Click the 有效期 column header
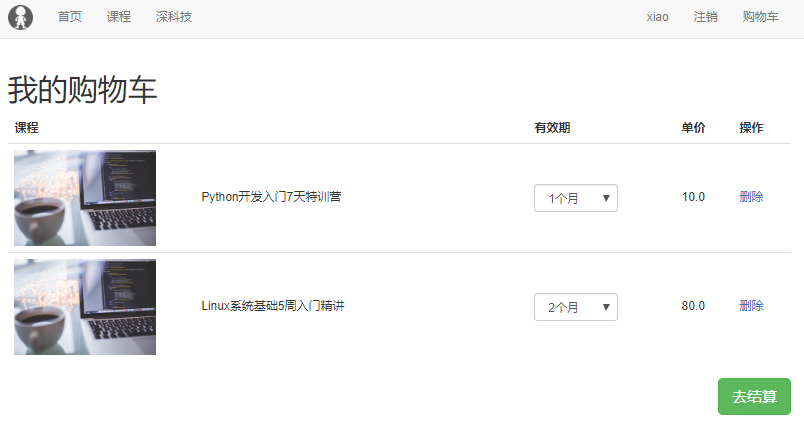The height and width of the screenshot is (426, 804). [x=552, y=128]
